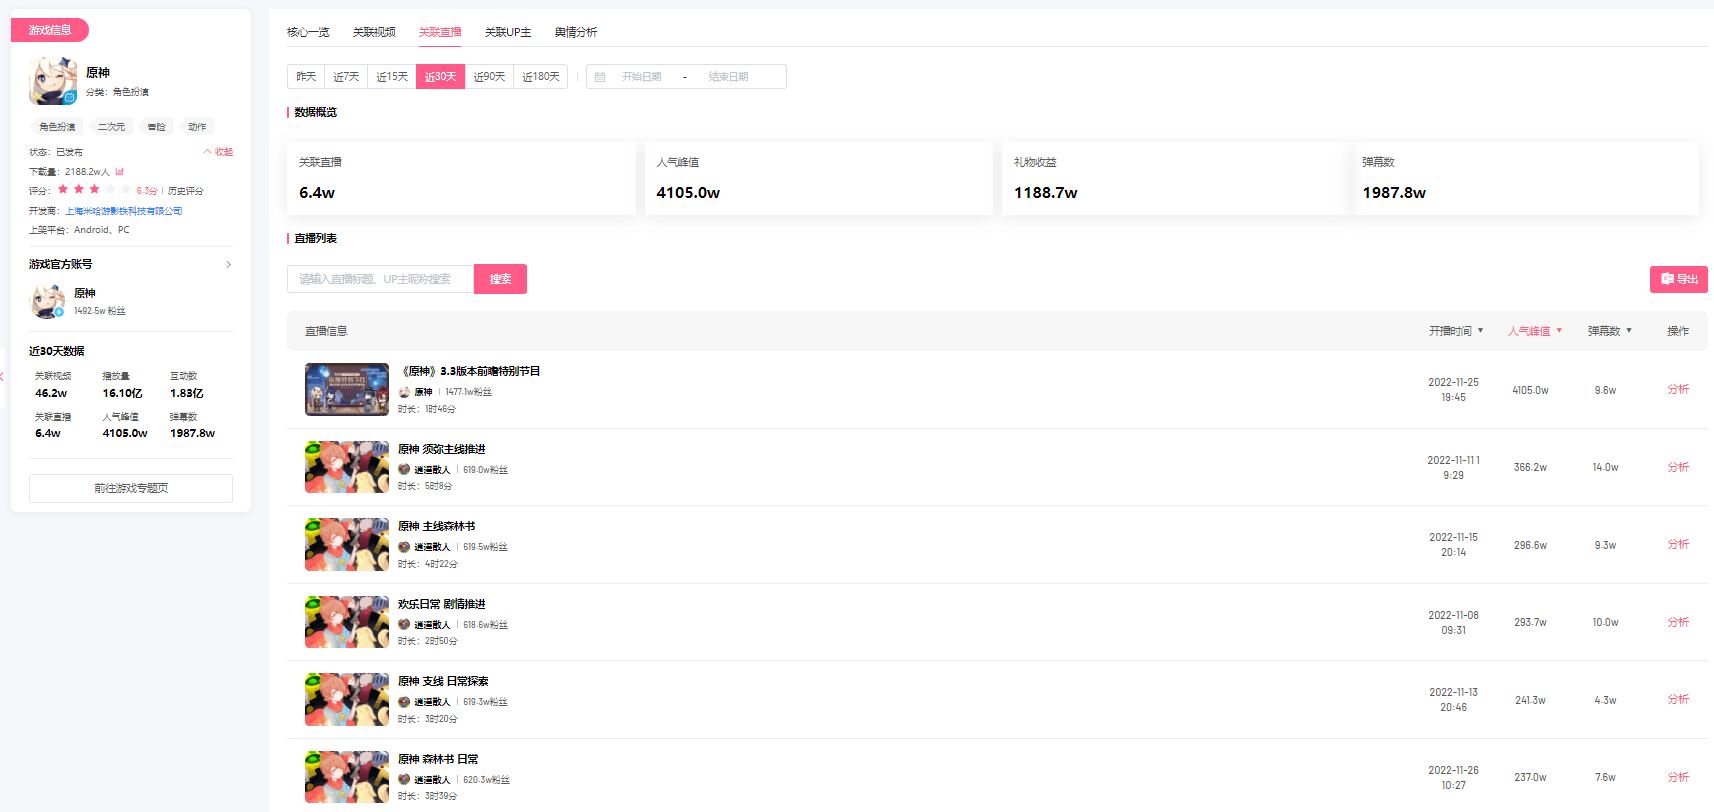Click UP avatar icon with 619.3w粉丝
The height and width of the screenshot is (812, 1714).
click(404, 702)
